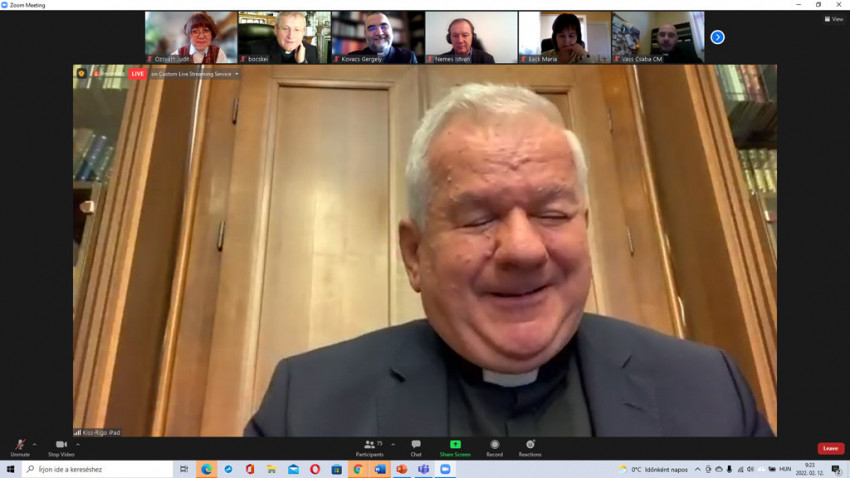Open Opera browser from the taskbar
This screenshot has width=850, height=478.
tap(315, 469)
